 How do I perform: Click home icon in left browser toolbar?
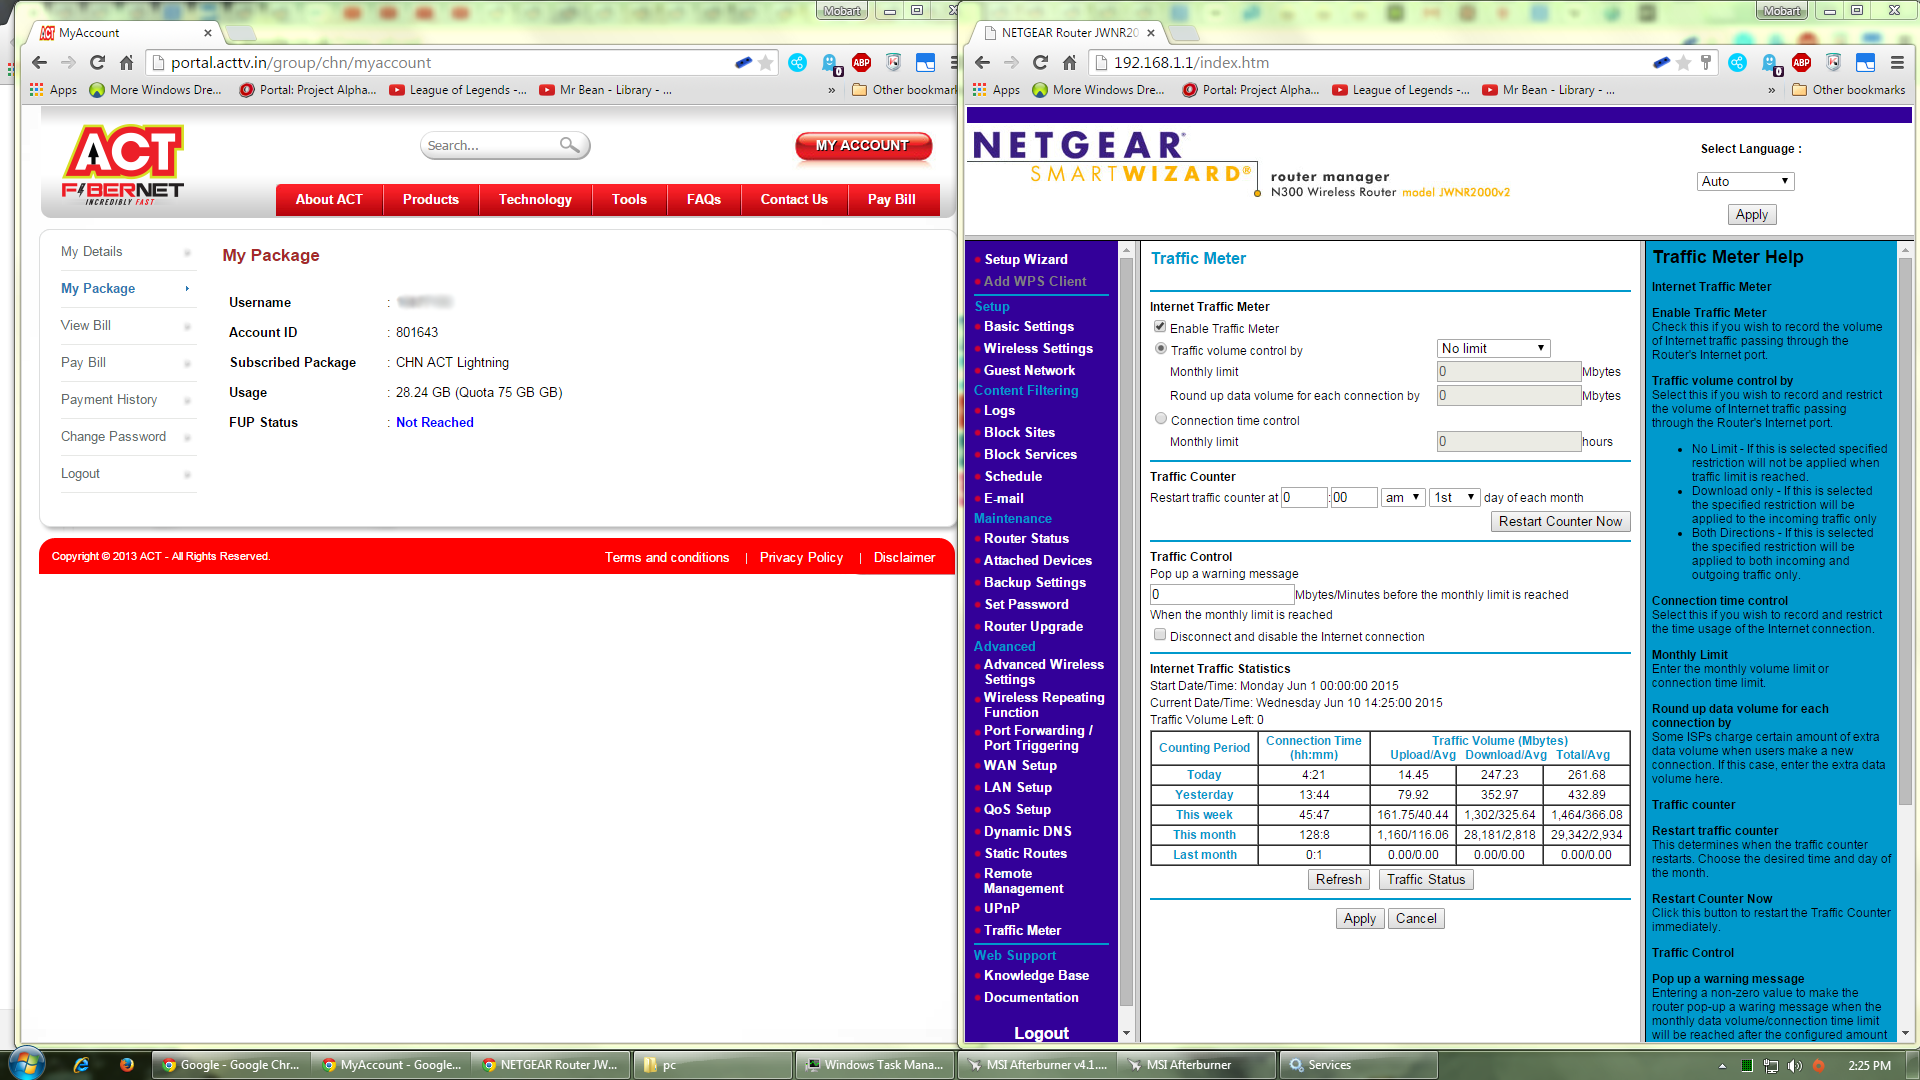126,62
